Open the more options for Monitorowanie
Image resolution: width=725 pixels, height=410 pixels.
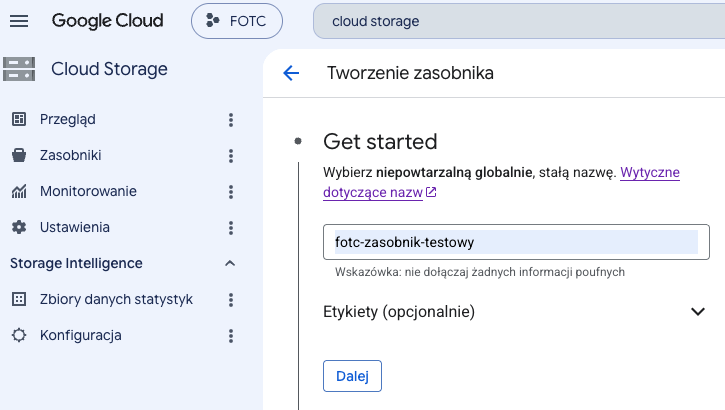231,192
